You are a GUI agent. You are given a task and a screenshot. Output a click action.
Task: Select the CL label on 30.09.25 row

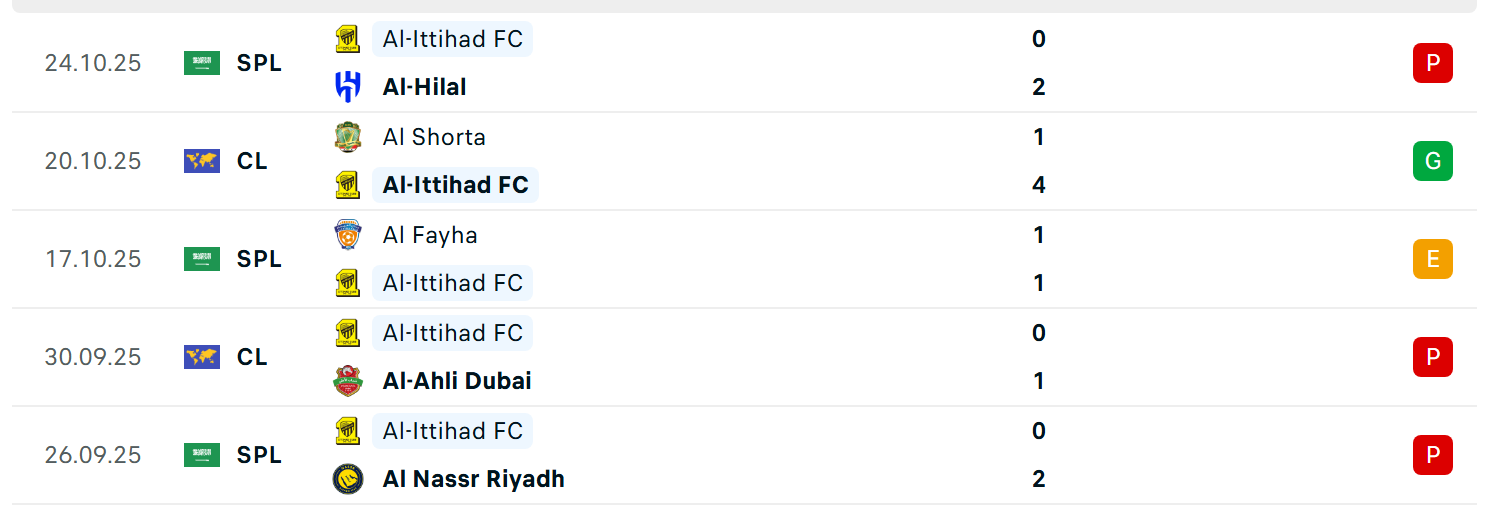[x=252, y=357]
